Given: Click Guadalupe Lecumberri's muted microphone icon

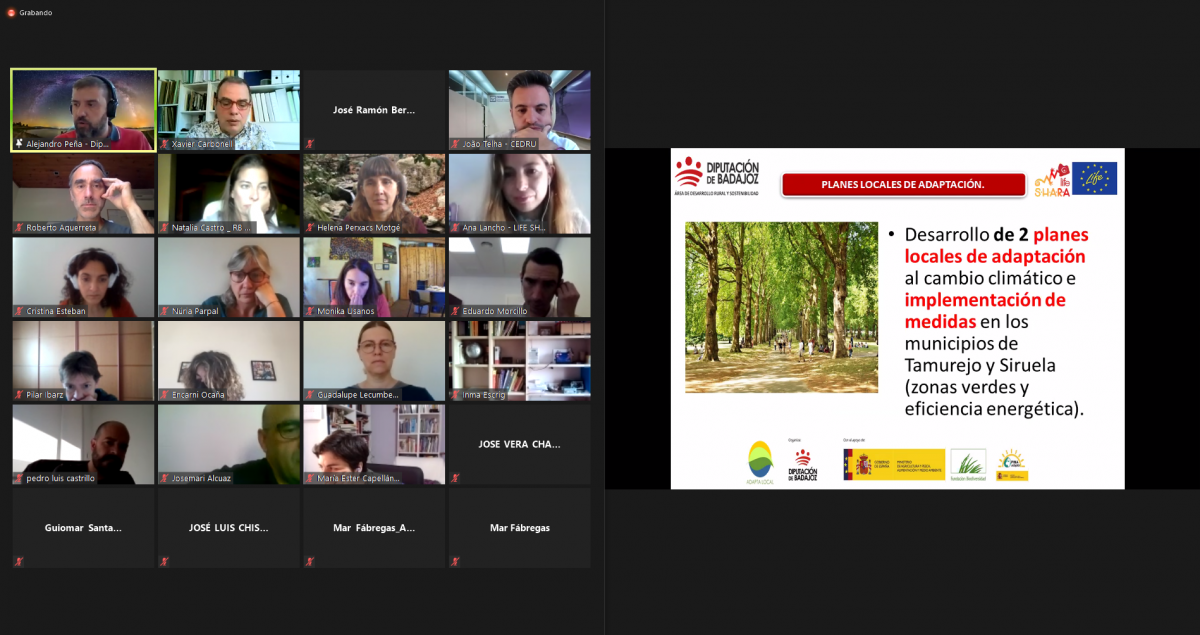Looking at the screenshot, I should coord(310,395).
